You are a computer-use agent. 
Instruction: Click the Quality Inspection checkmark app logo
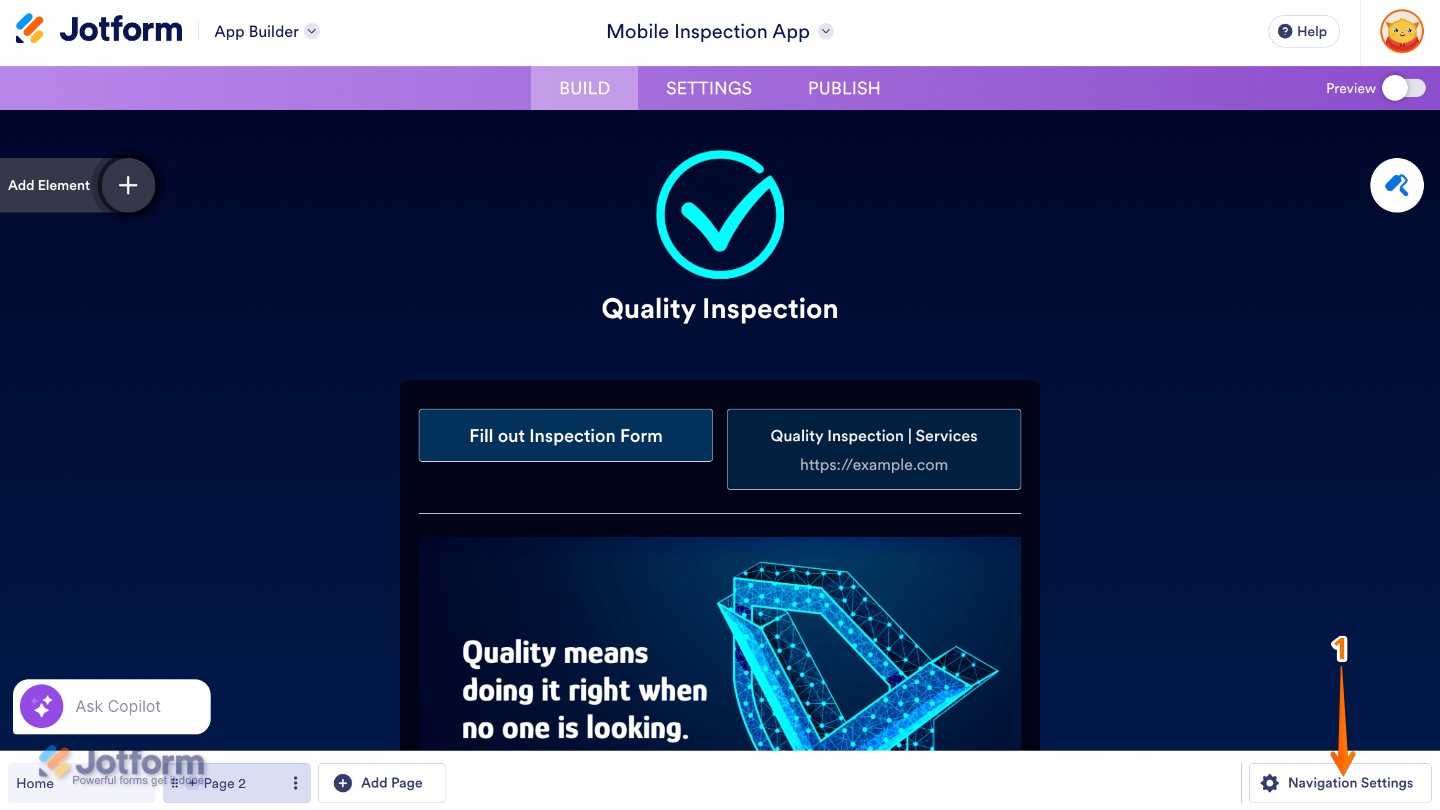pyautogui.click(x=720, y=214)
